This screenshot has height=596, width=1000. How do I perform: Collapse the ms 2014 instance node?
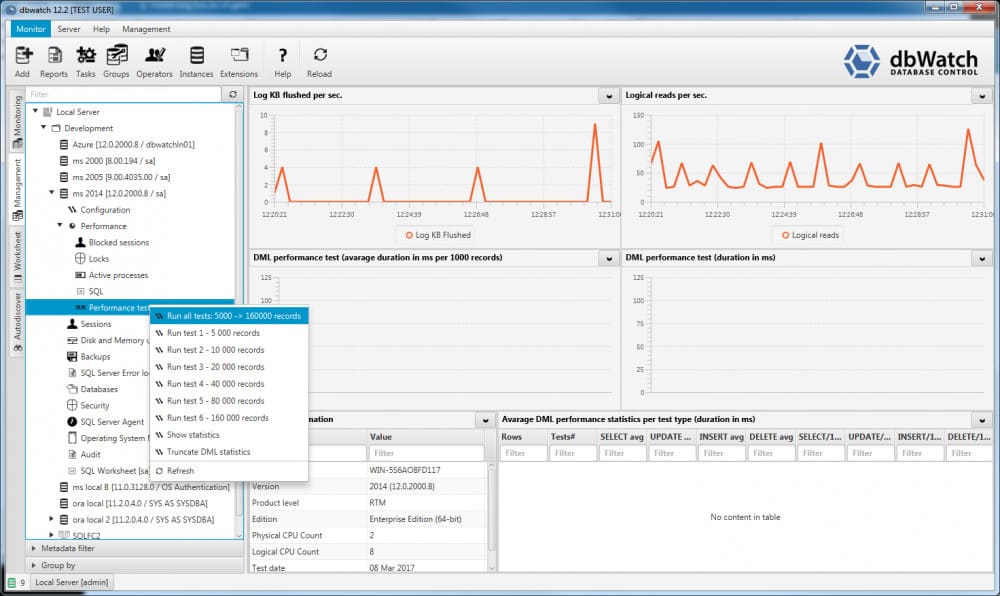point(52,193)
